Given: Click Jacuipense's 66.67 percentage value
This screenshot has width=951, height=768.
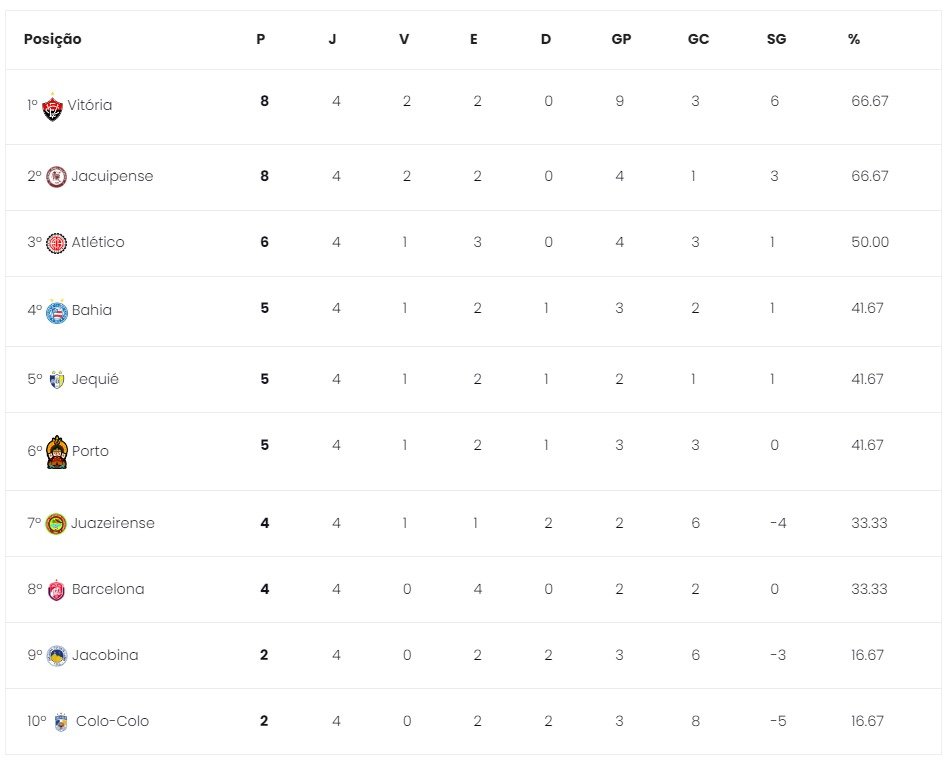Looking at the screenshot, I should [x=869, y=176].
